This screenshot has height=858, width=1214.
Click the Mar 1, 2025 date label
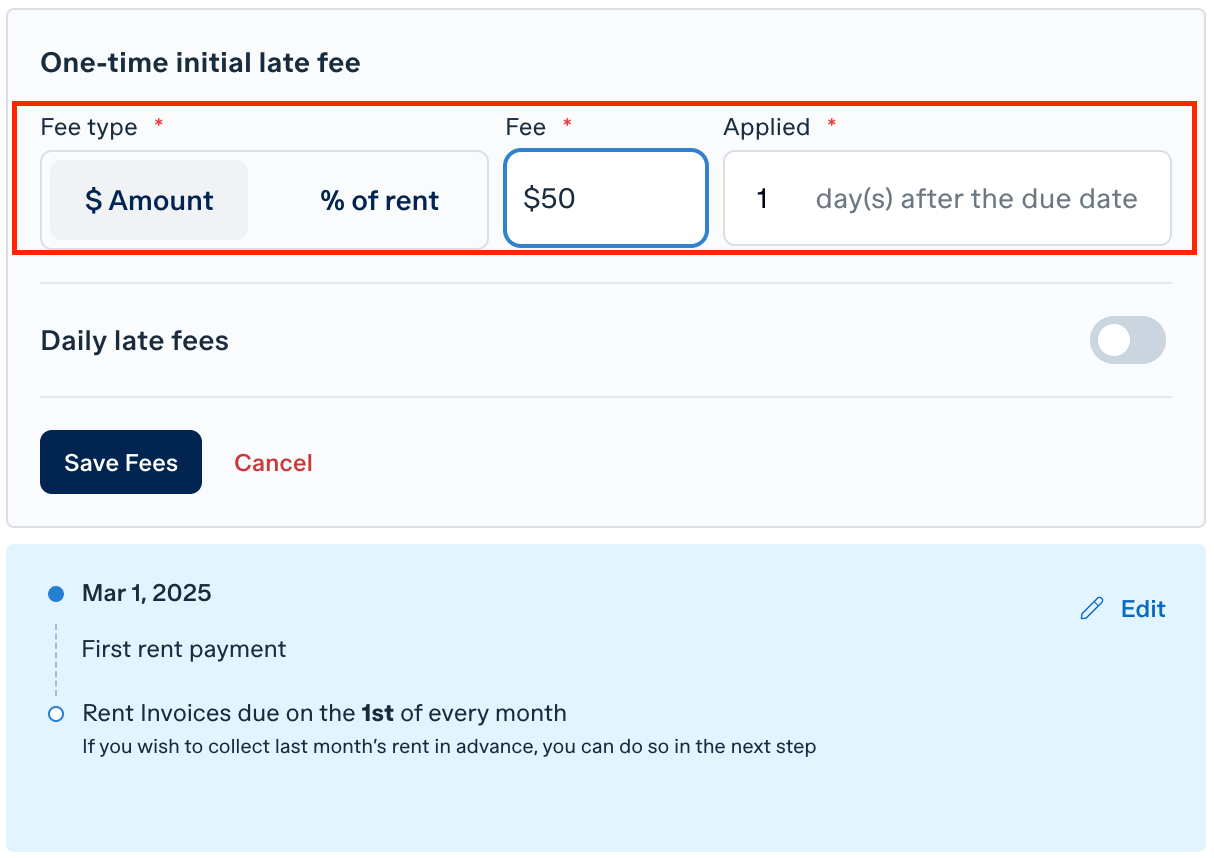tap(147, 593)
